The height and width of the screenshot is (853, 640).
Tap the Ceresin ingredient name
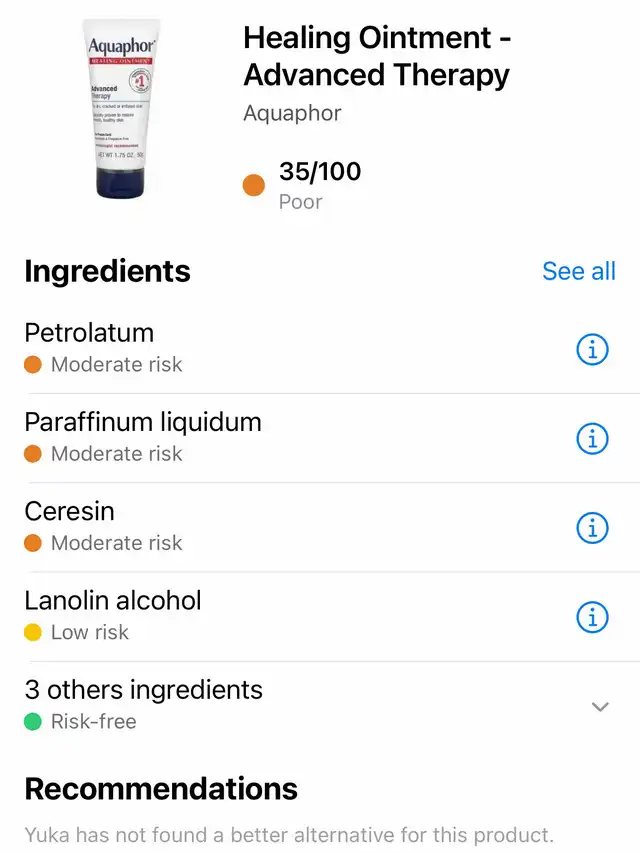point(69,511)
